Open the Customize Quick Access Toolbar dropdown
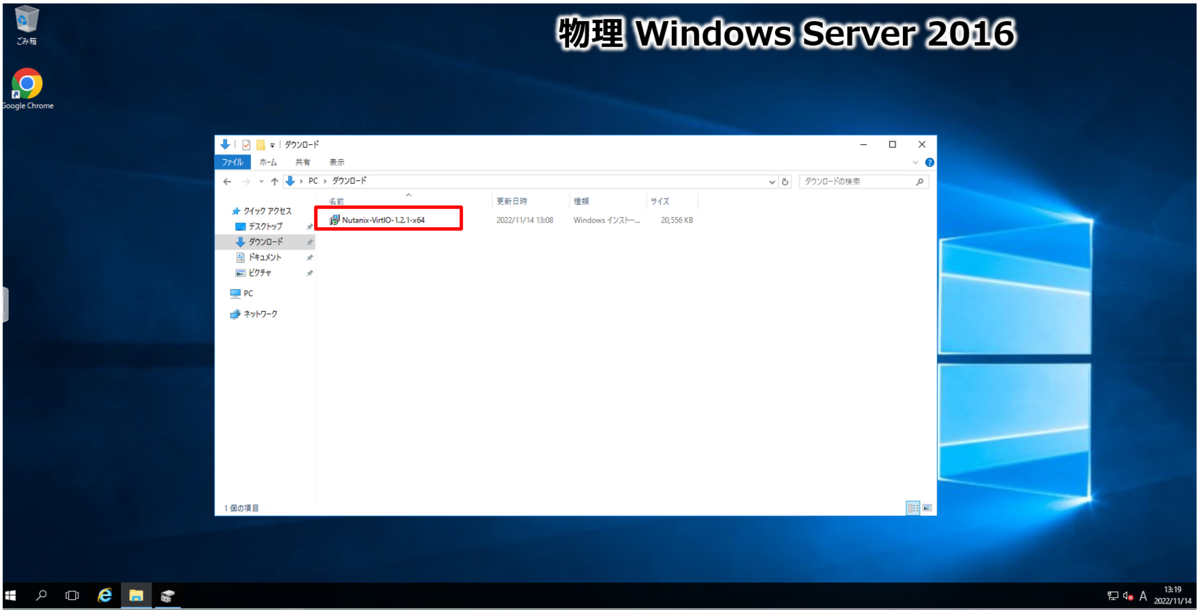 272,145
